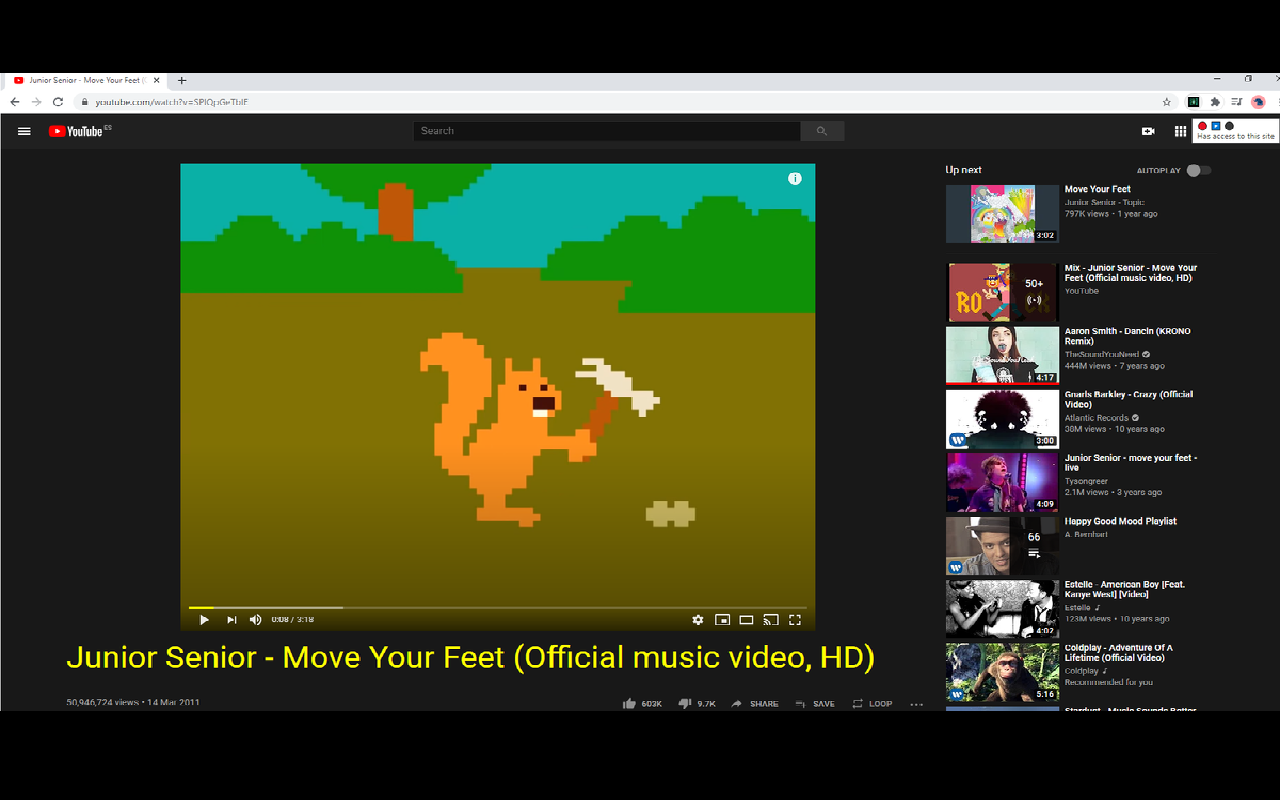Bookmark this page with the star
The height and width of the screenshot is (800, 1280).
(x=1166, y=102)
